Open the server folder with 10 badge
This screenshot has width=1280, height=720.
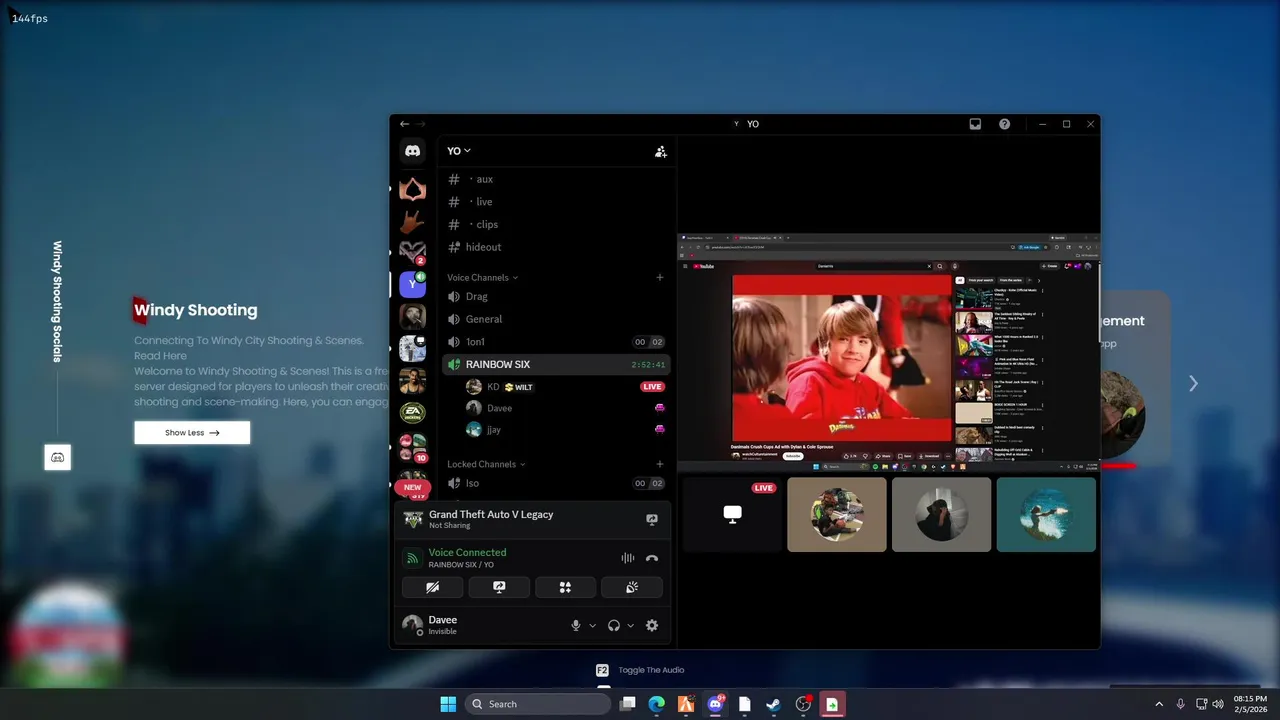tap(412, 446)
